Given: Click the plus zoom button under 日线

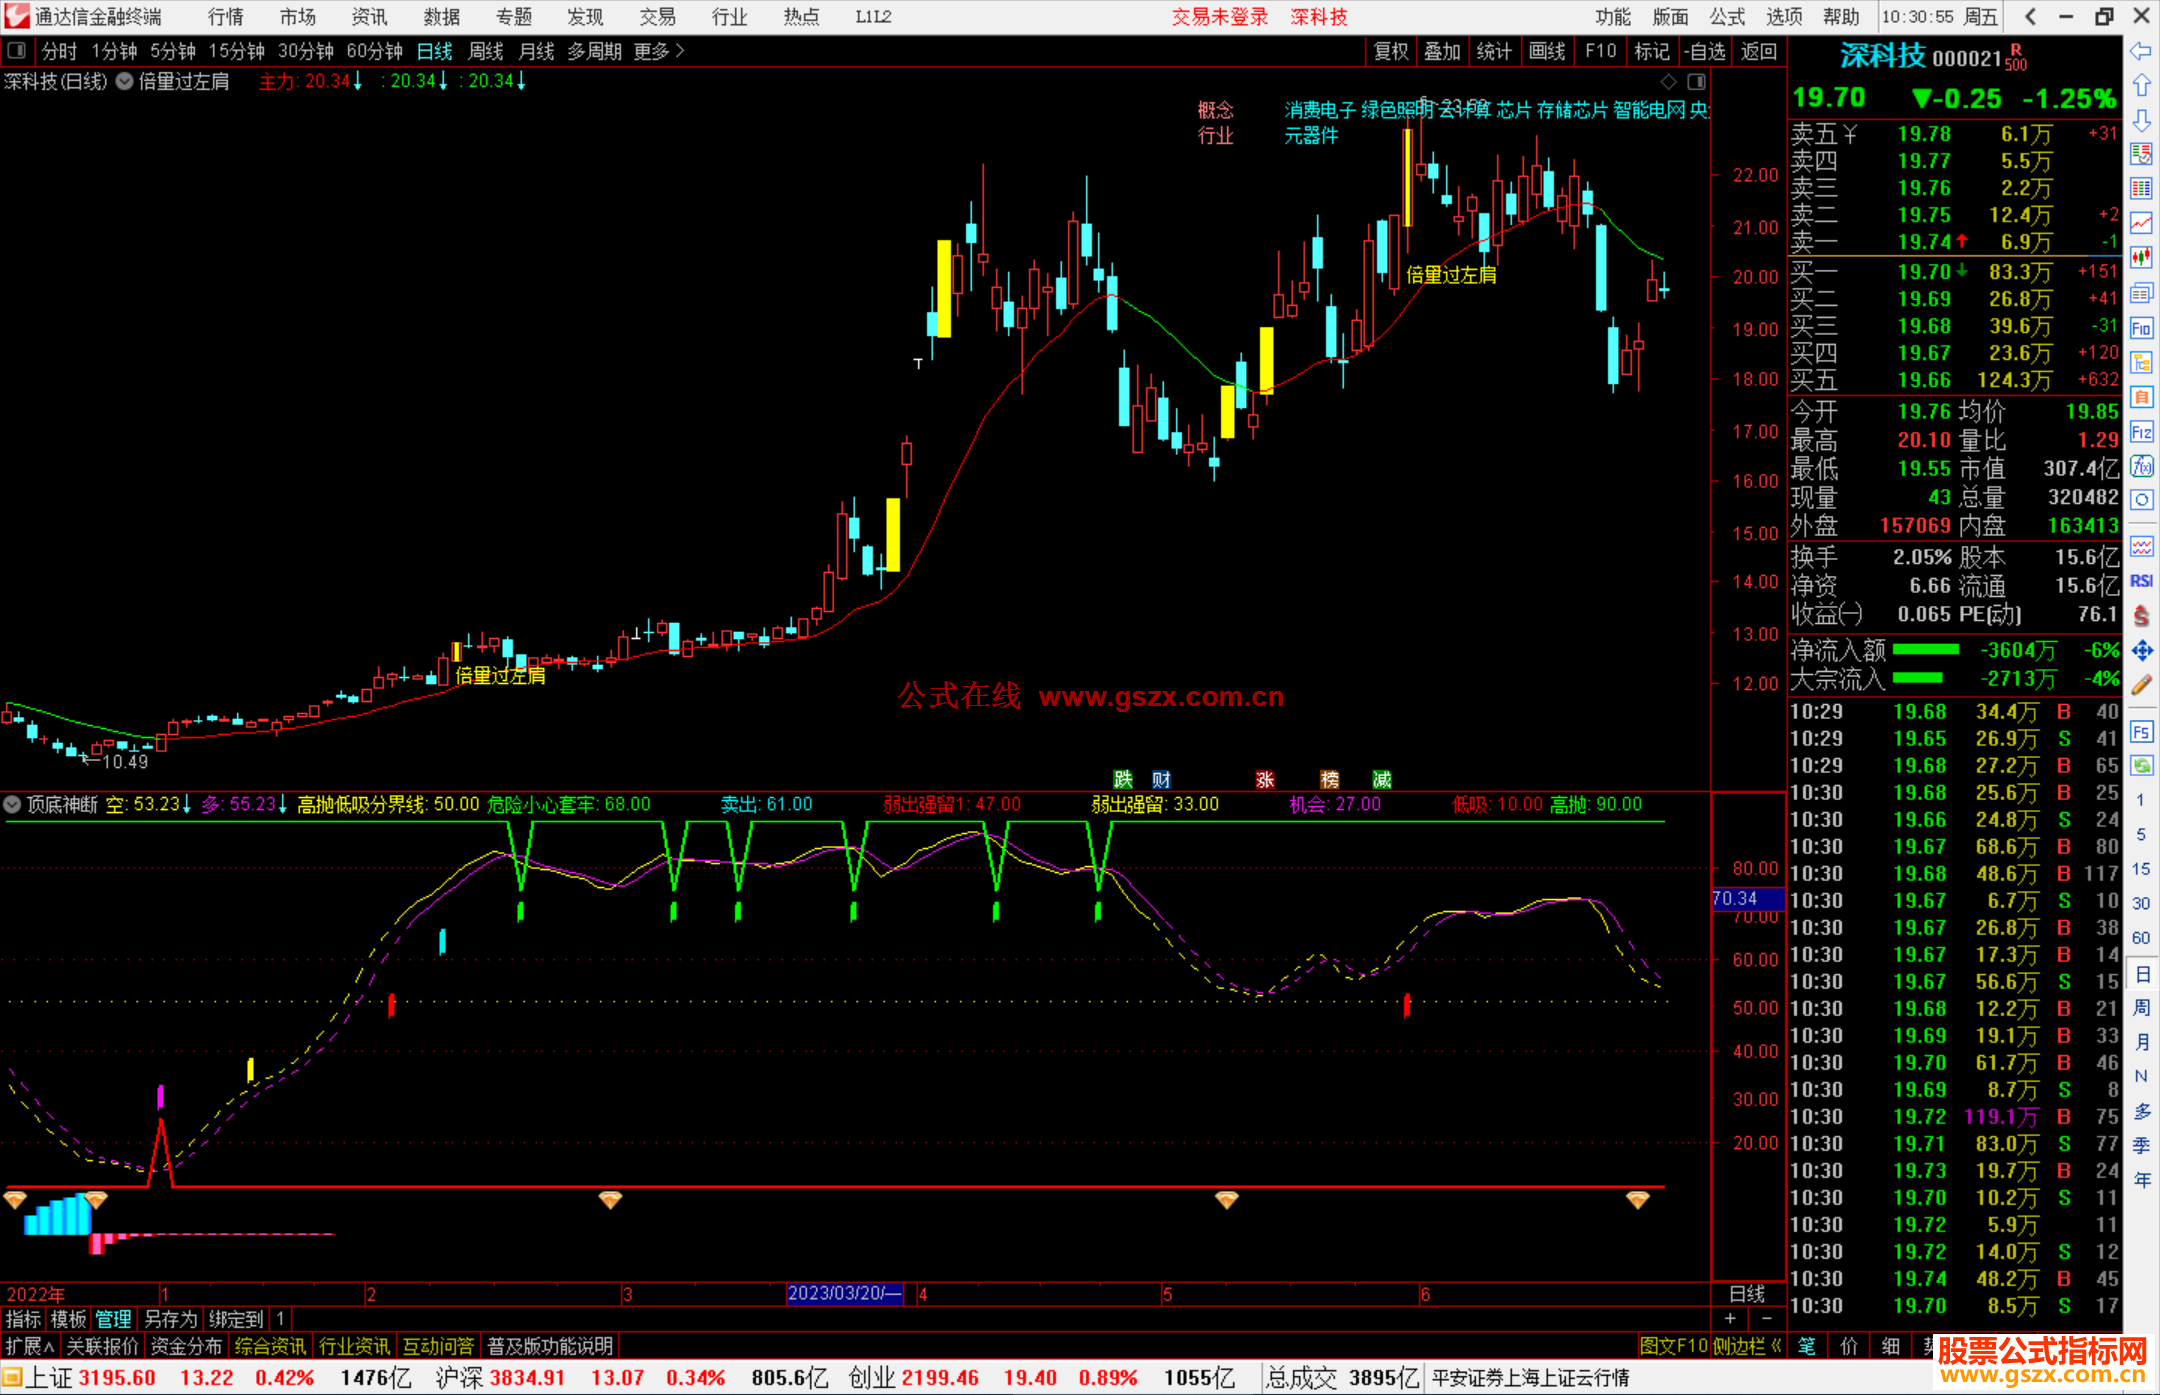Looking at the screenshot, I should 1730,1318.
